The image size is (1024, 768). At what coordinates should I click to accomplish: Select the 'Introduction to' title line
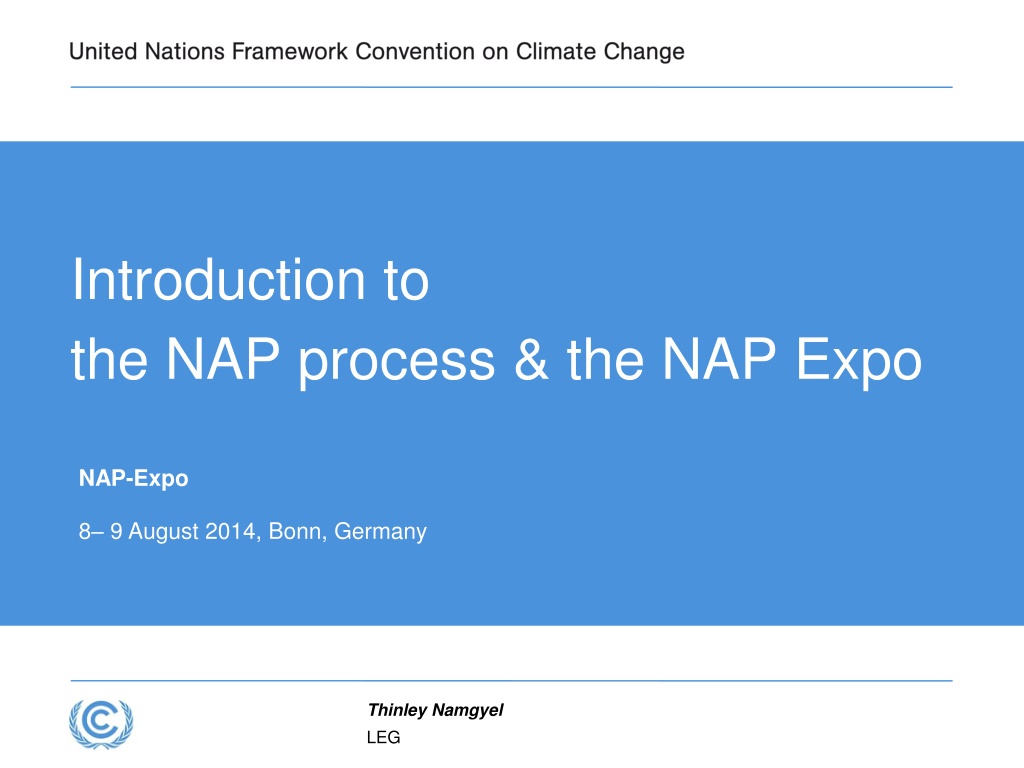pos(250,280)
